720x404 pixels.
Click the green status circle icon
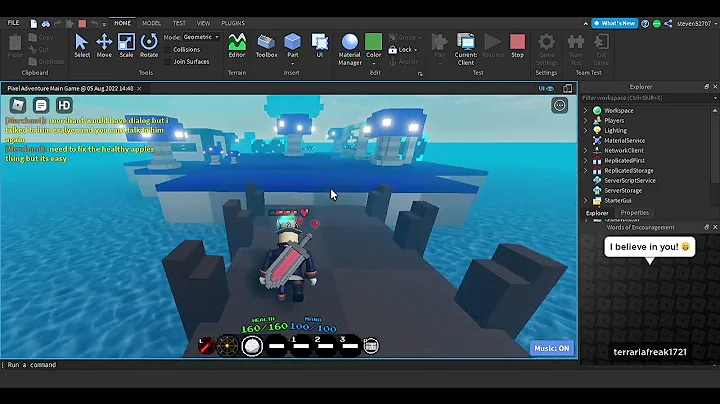pos(657,23)
